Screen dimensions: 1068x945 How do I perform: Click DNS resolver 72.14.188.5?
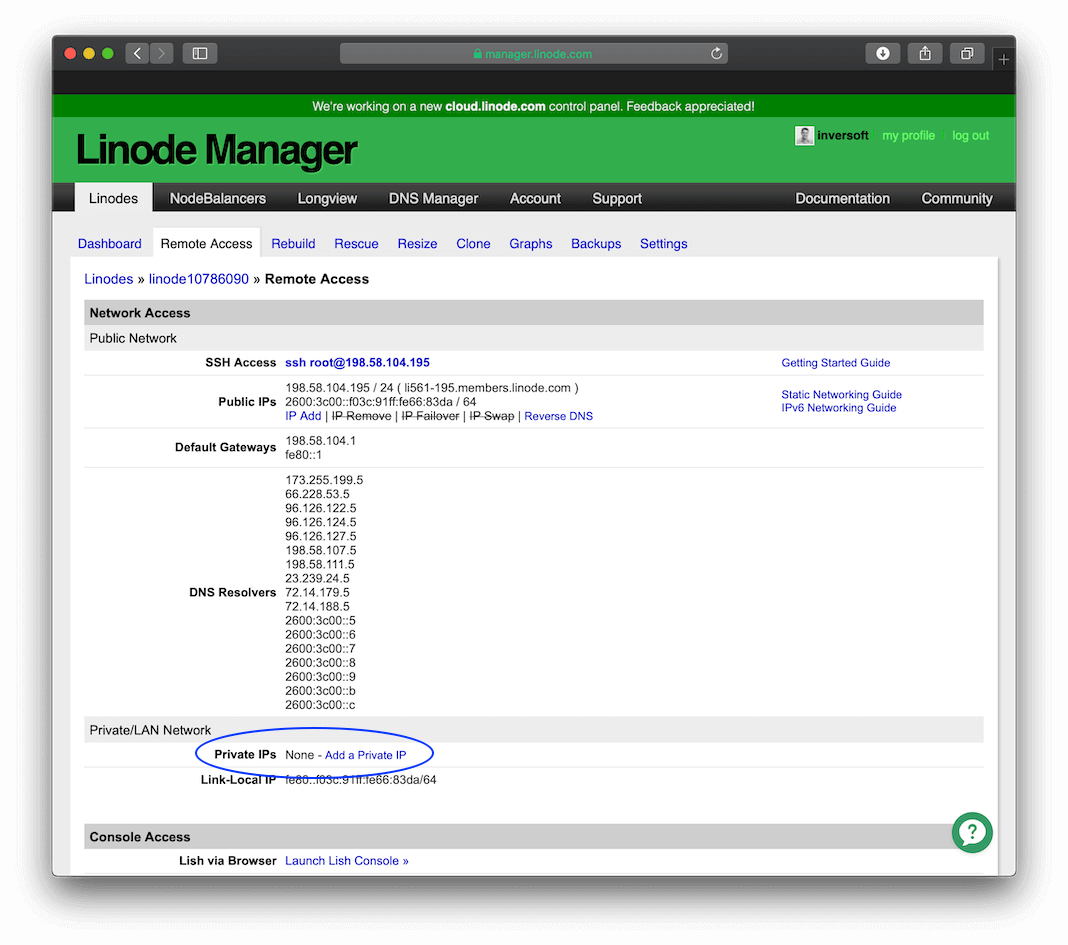click(x=317, y=606)
